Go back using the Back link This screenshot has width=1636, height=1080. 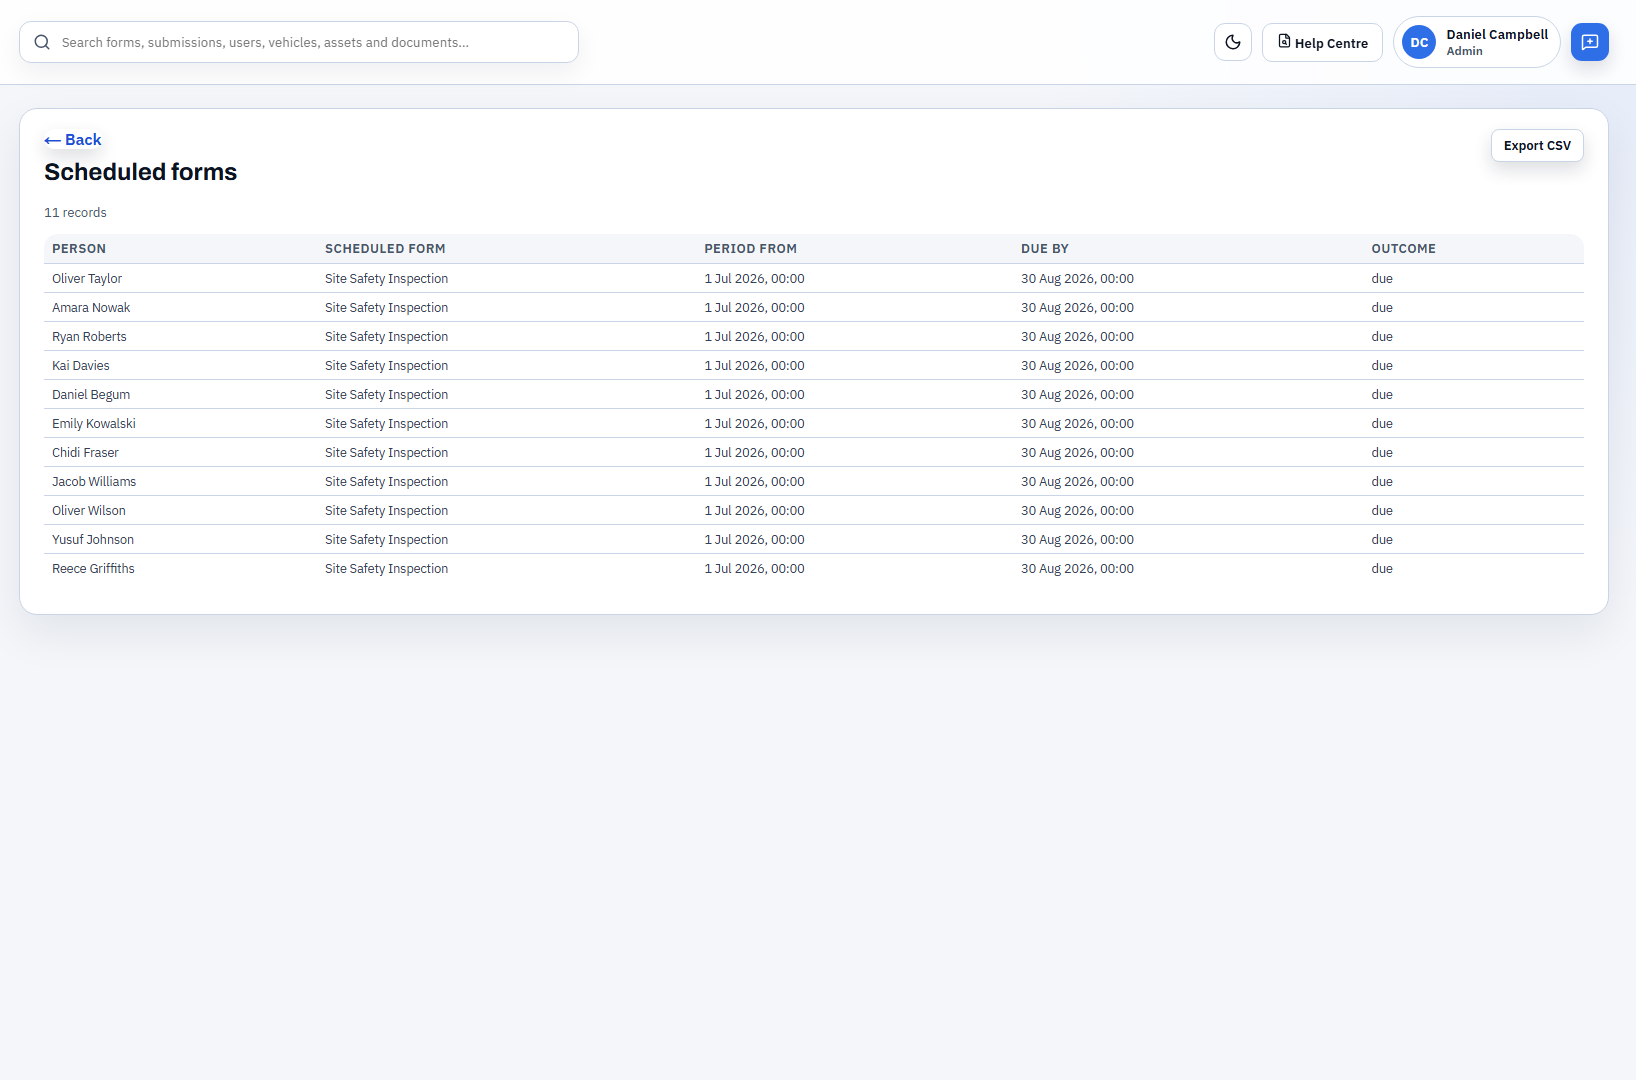pyautogui.click(x=73, y=140)
